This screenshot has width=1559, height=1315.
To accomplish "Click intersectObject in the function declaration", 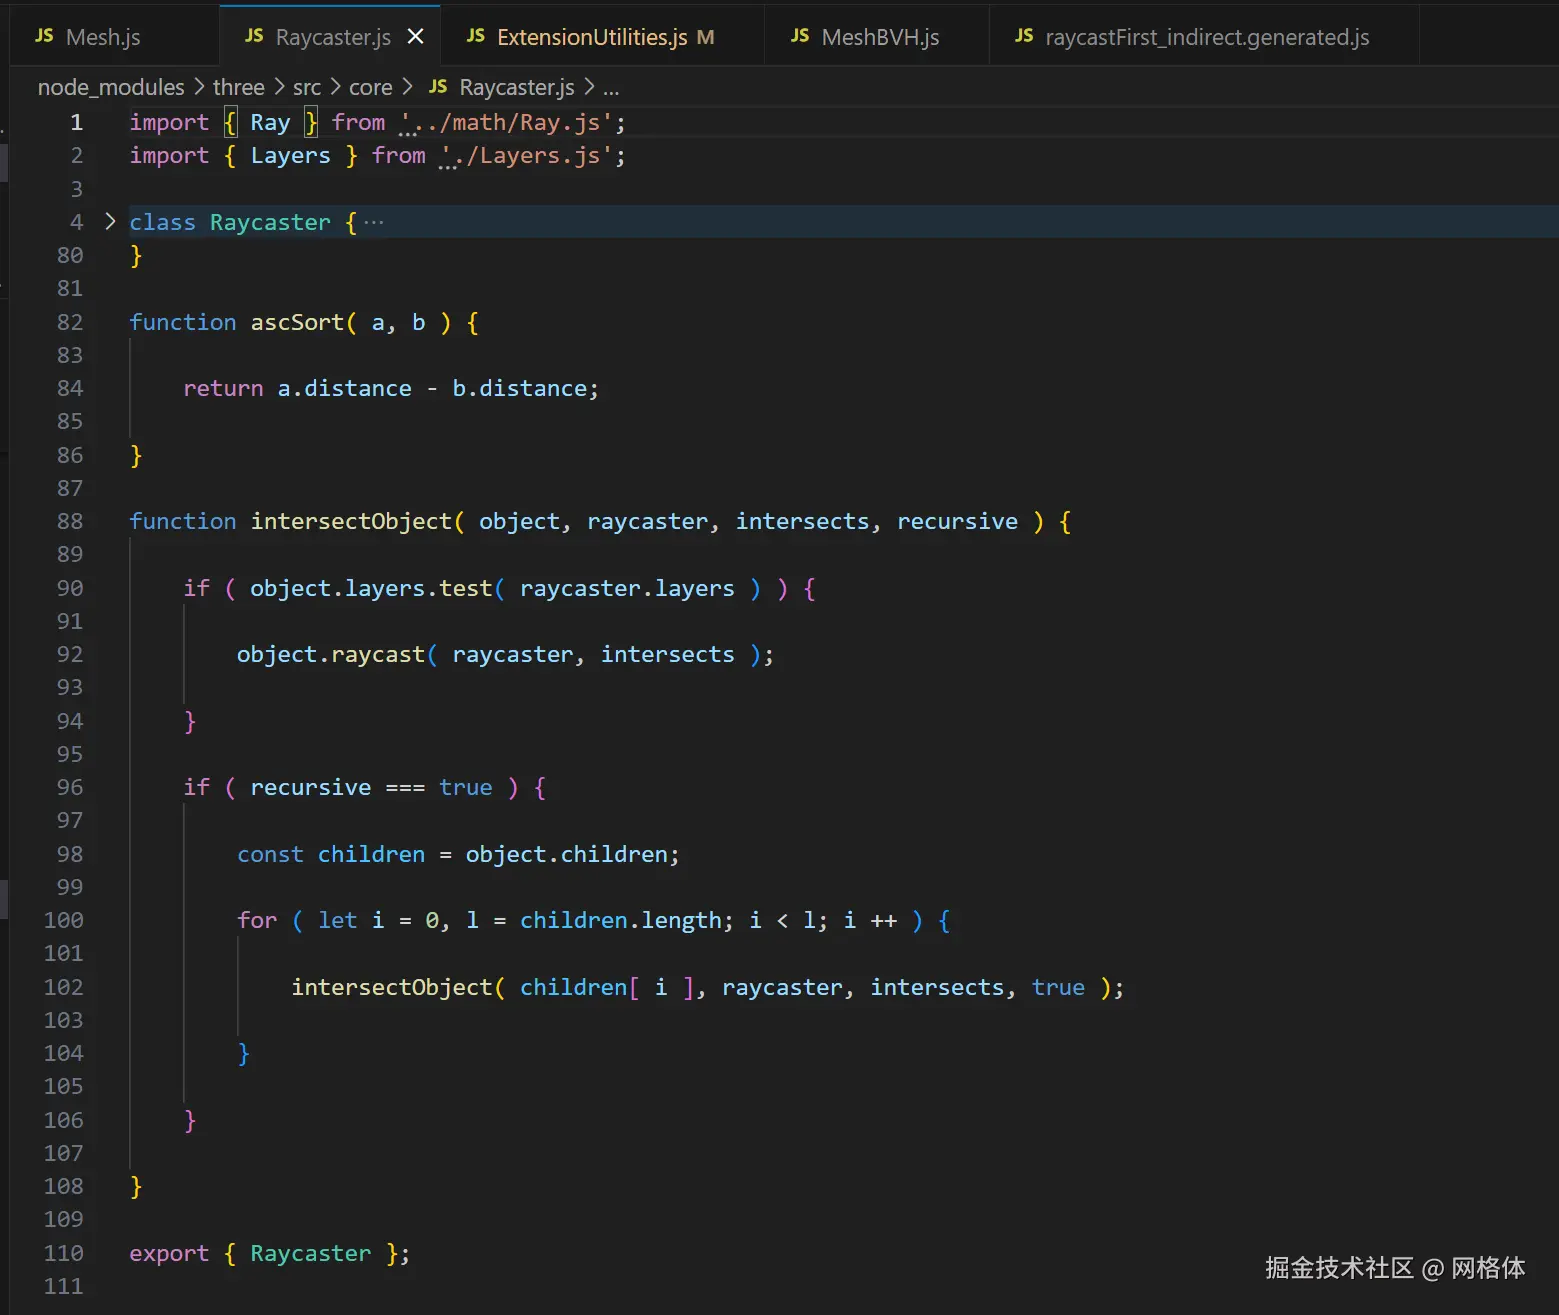I will (x=351, y=521).
